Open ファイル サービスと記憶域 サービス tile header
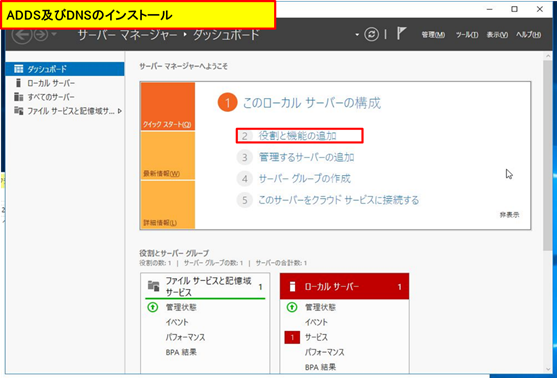The image size is (557, 378). pos(205,286)
